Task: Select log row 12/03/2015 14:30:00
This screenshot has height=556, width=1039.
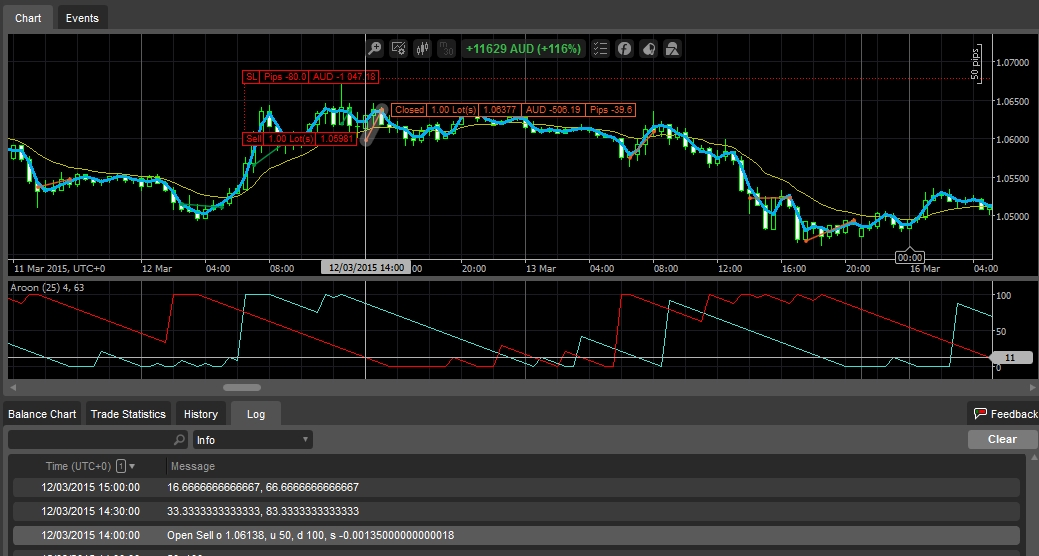Action: (x=516, y=511)
